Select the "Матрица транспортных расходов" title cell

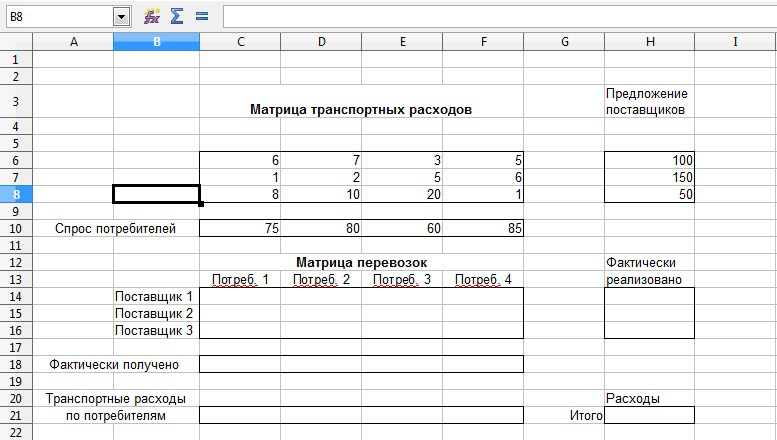tap(360, 110)
